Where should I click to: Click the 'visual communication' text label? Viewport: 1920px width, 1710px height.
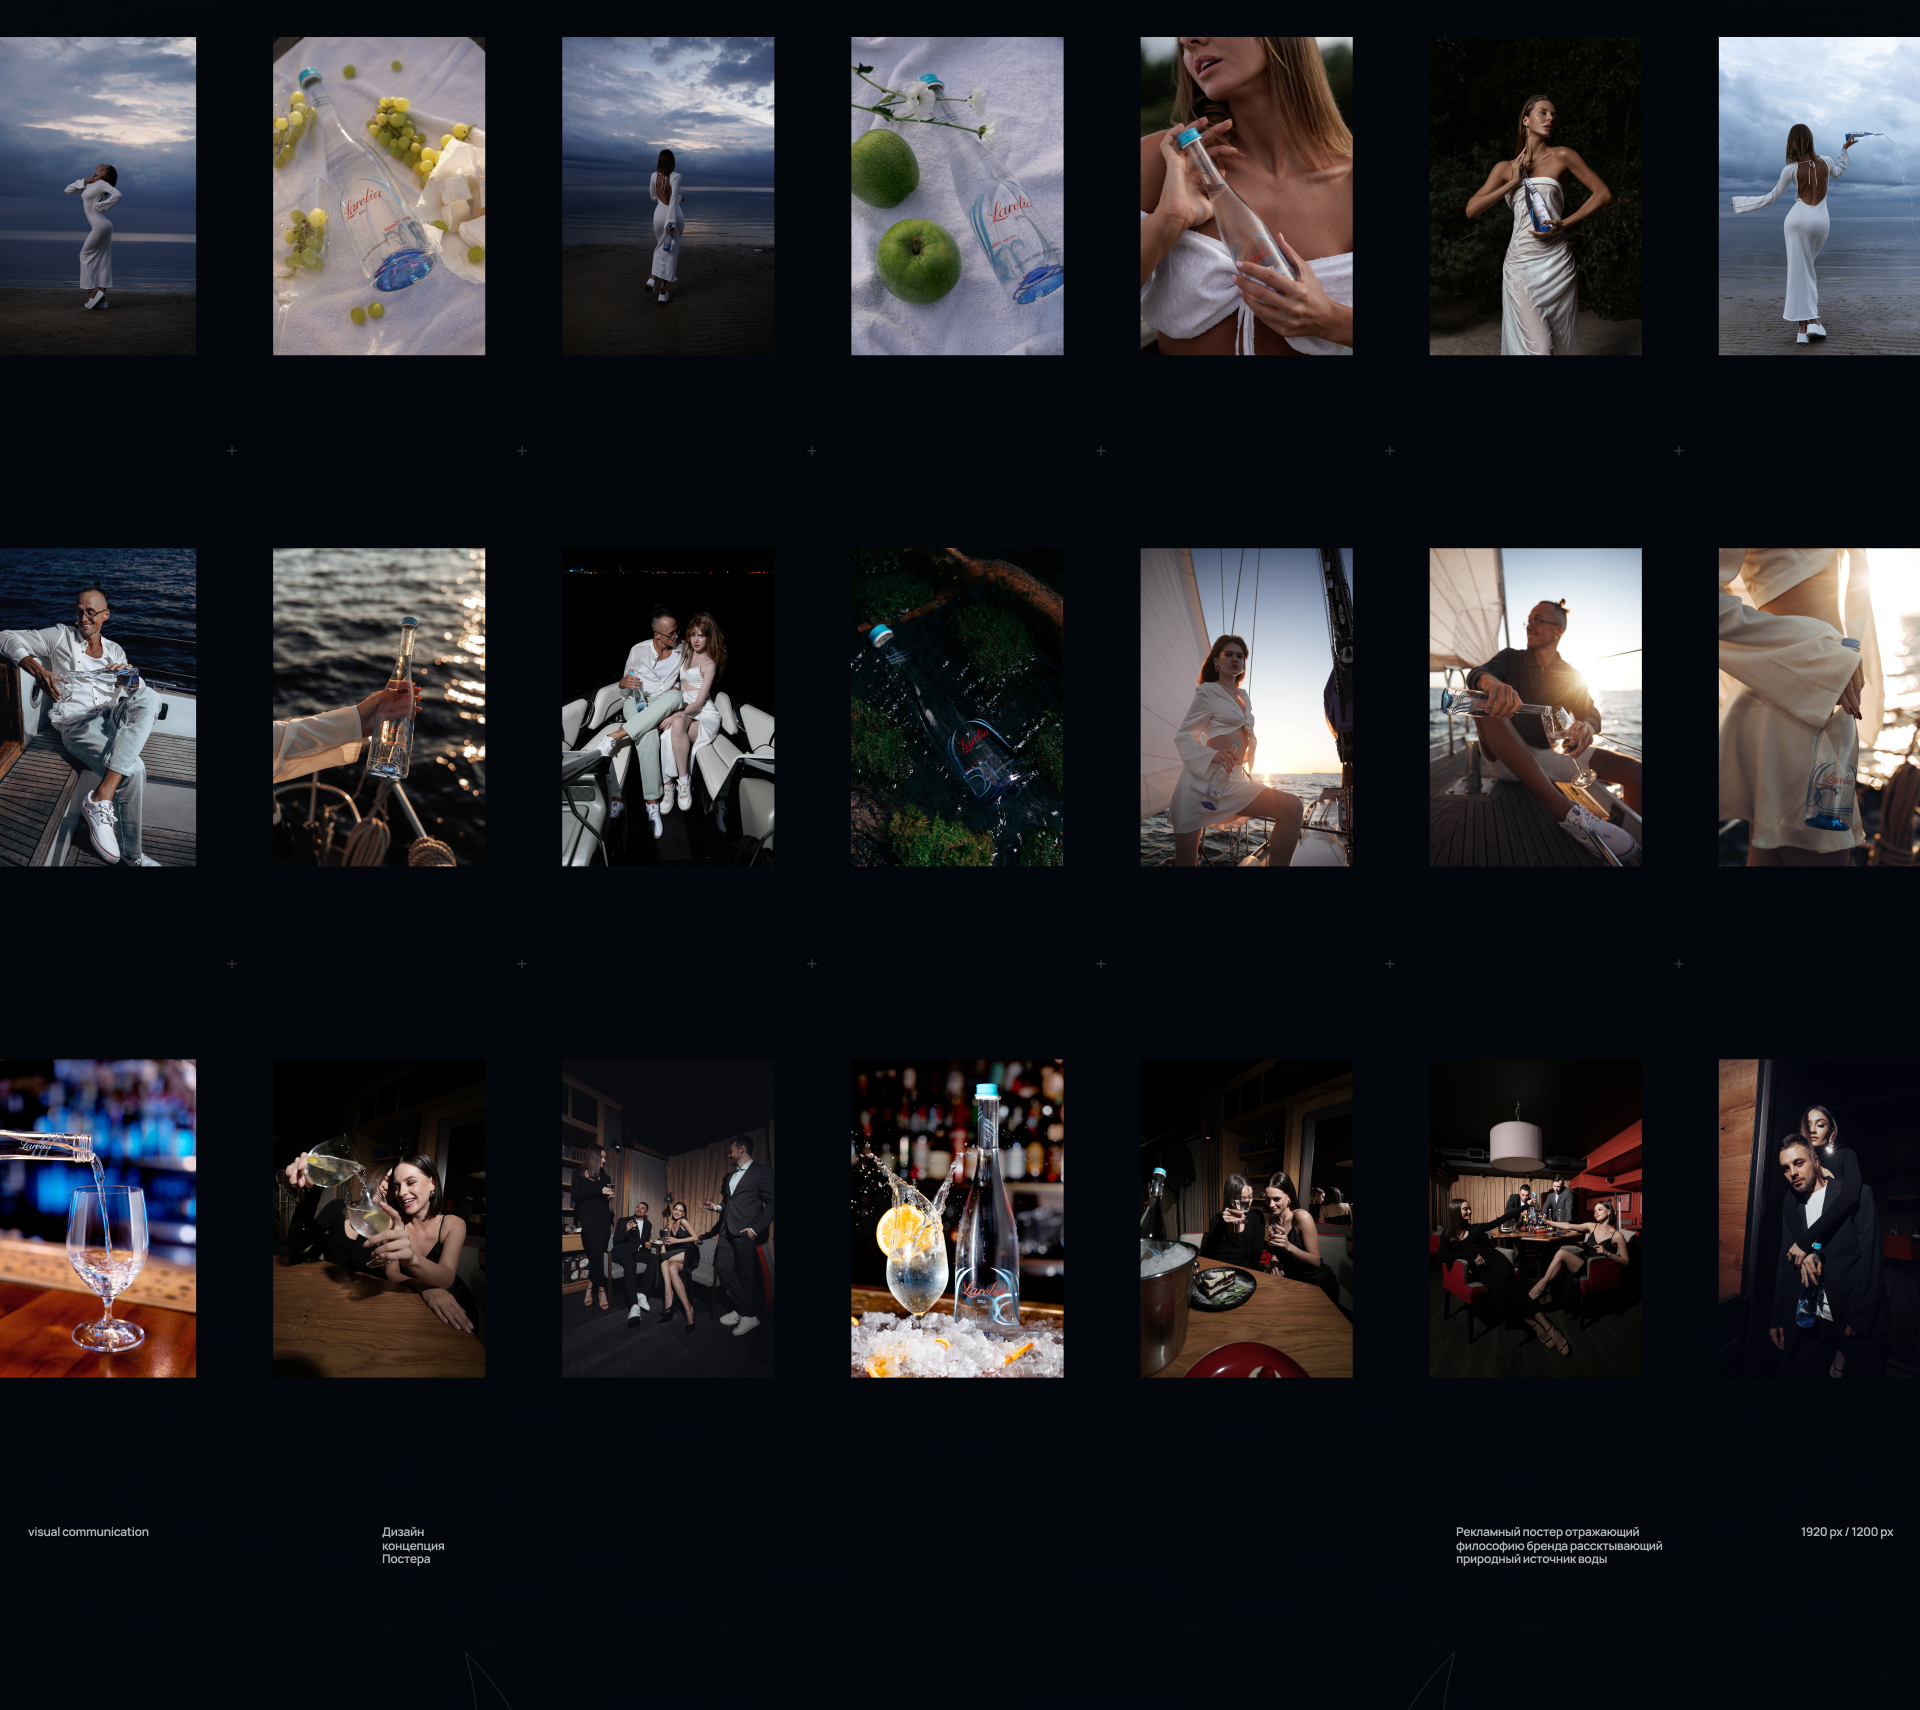[x=88, y=1532]
